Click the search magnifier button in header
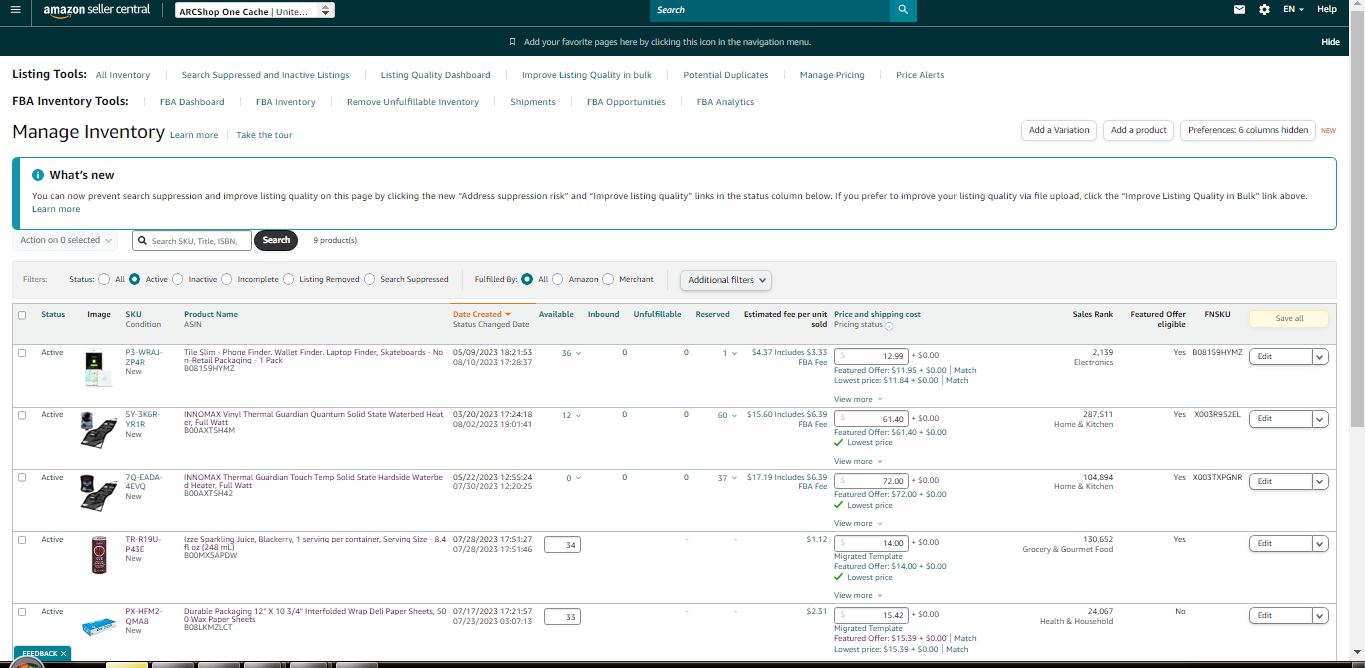Image resolution: width=1365 pixels, height=668 pixels. 903,10
